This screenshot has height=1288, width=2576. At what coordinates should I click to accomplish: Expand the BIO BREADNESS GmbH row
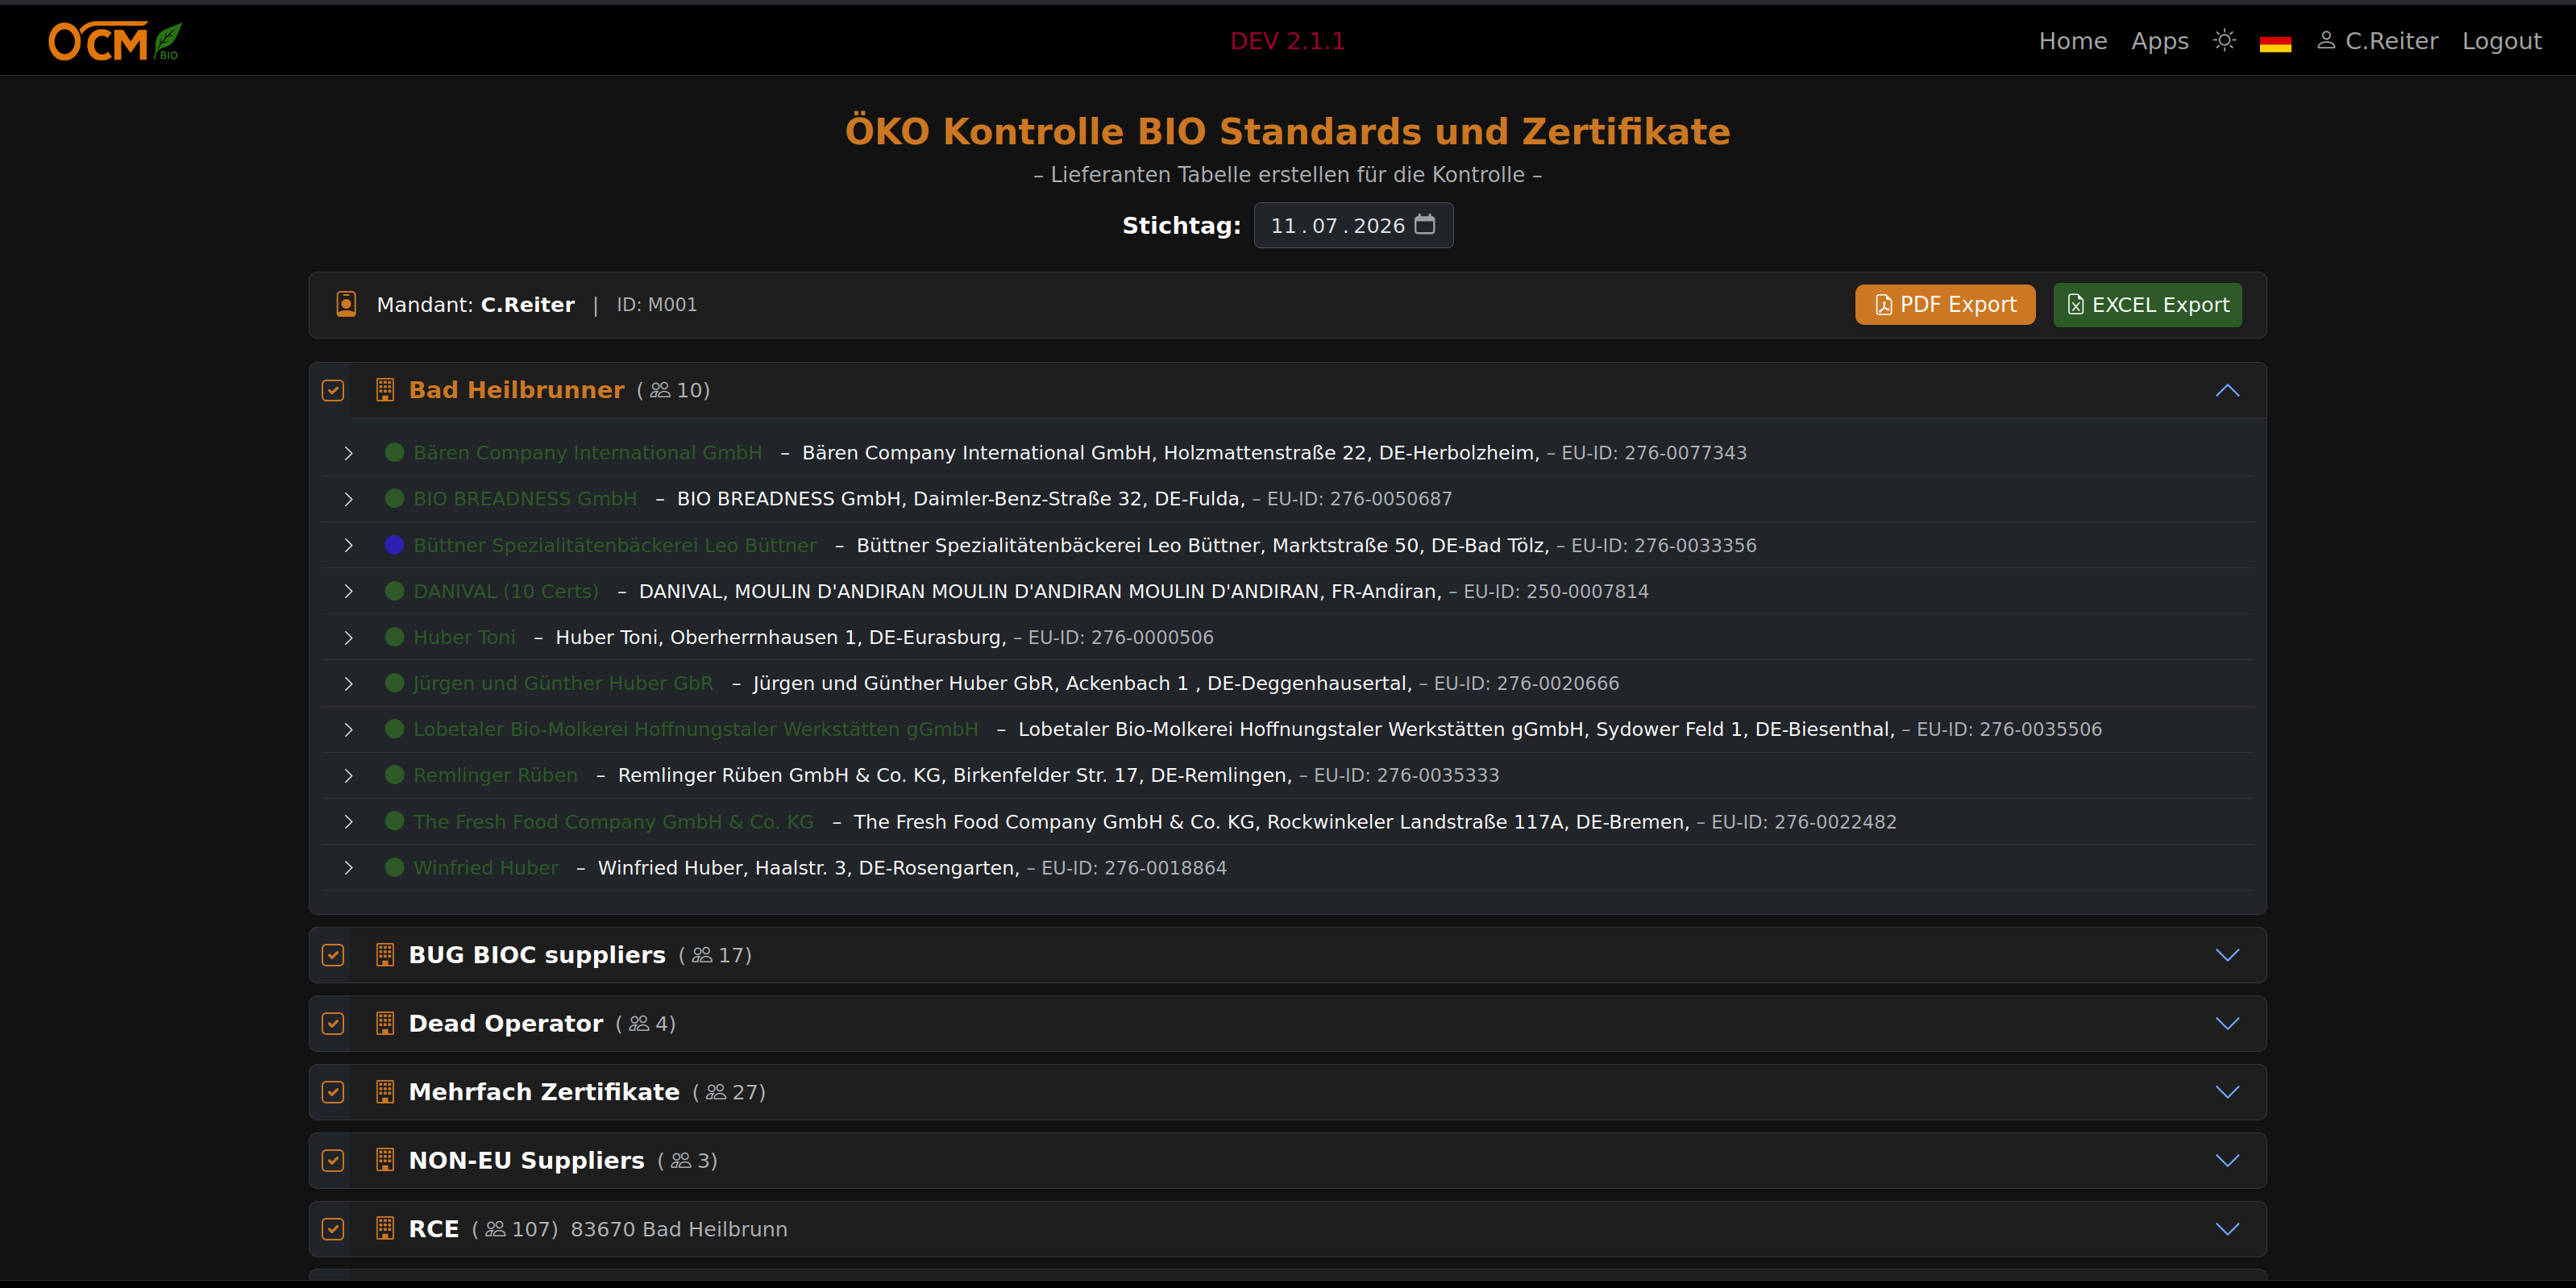(x=348, y=499)
